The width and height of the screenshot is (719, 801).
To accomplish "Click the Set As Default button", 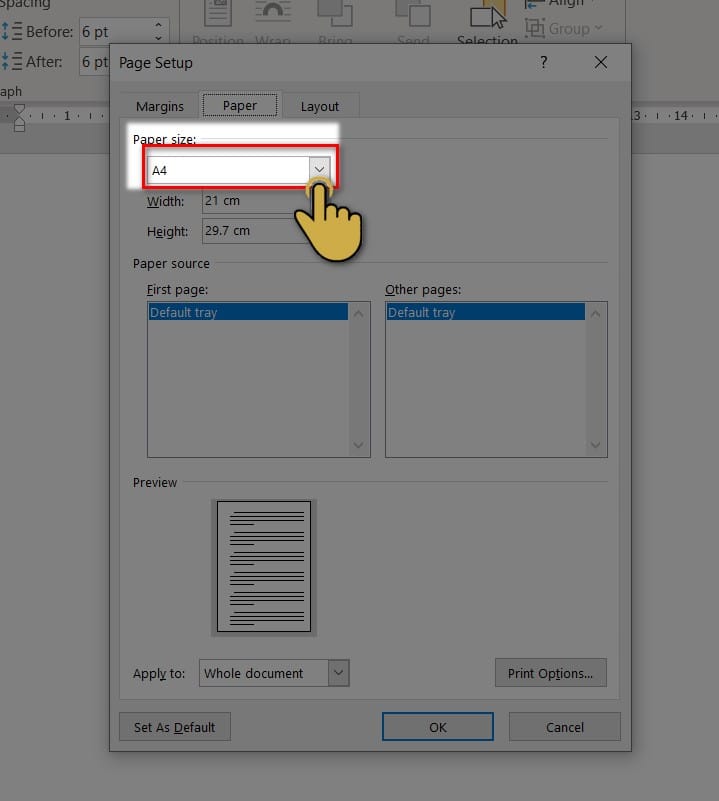I will tap(175, 727).
